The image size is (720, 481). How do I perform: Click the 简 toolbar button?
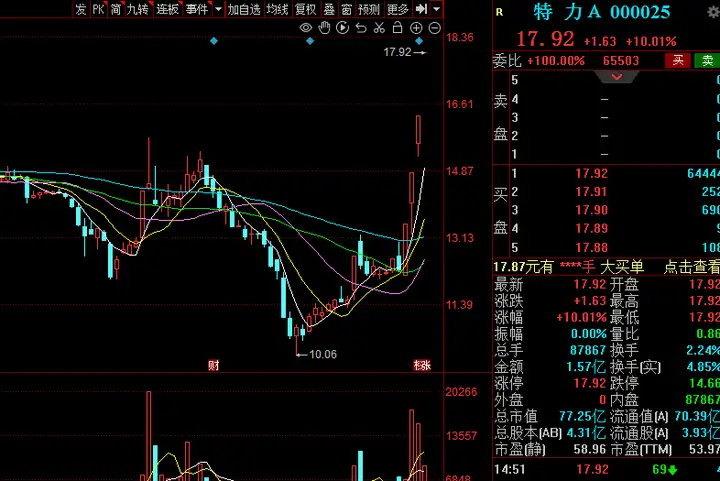(x=116, y=9)
